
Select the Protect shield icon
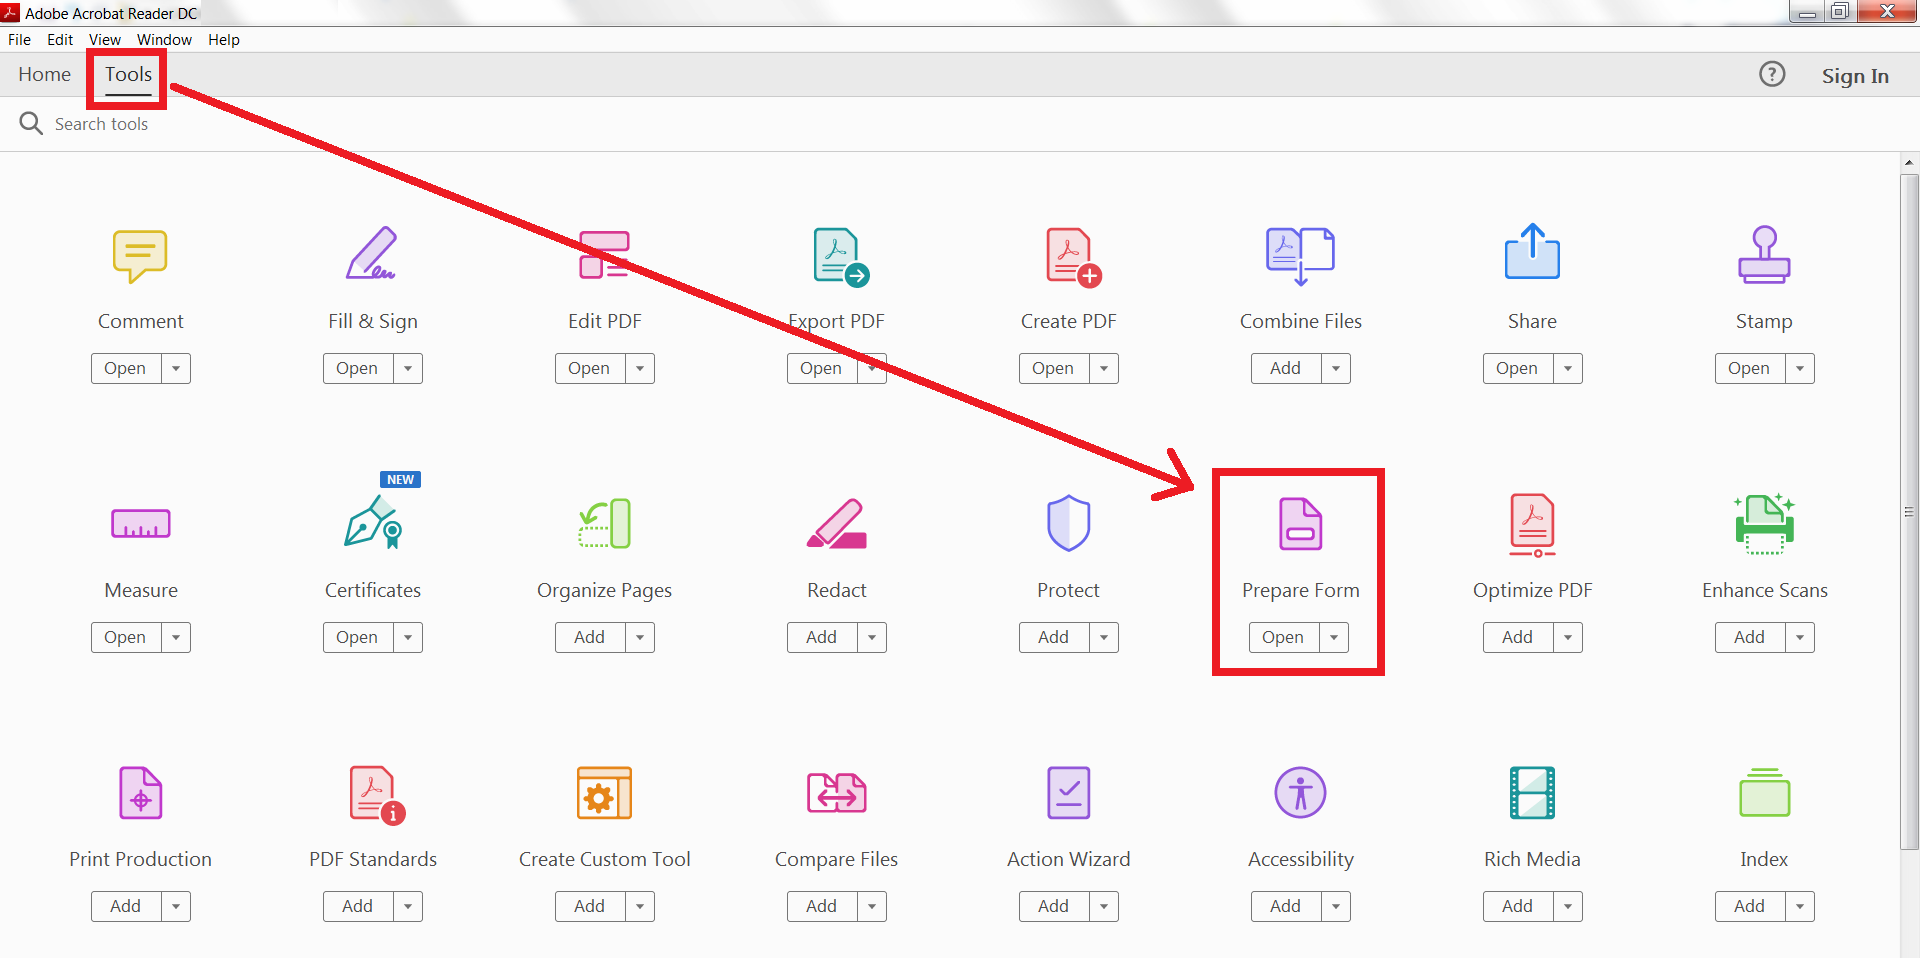click(1068, 523)
